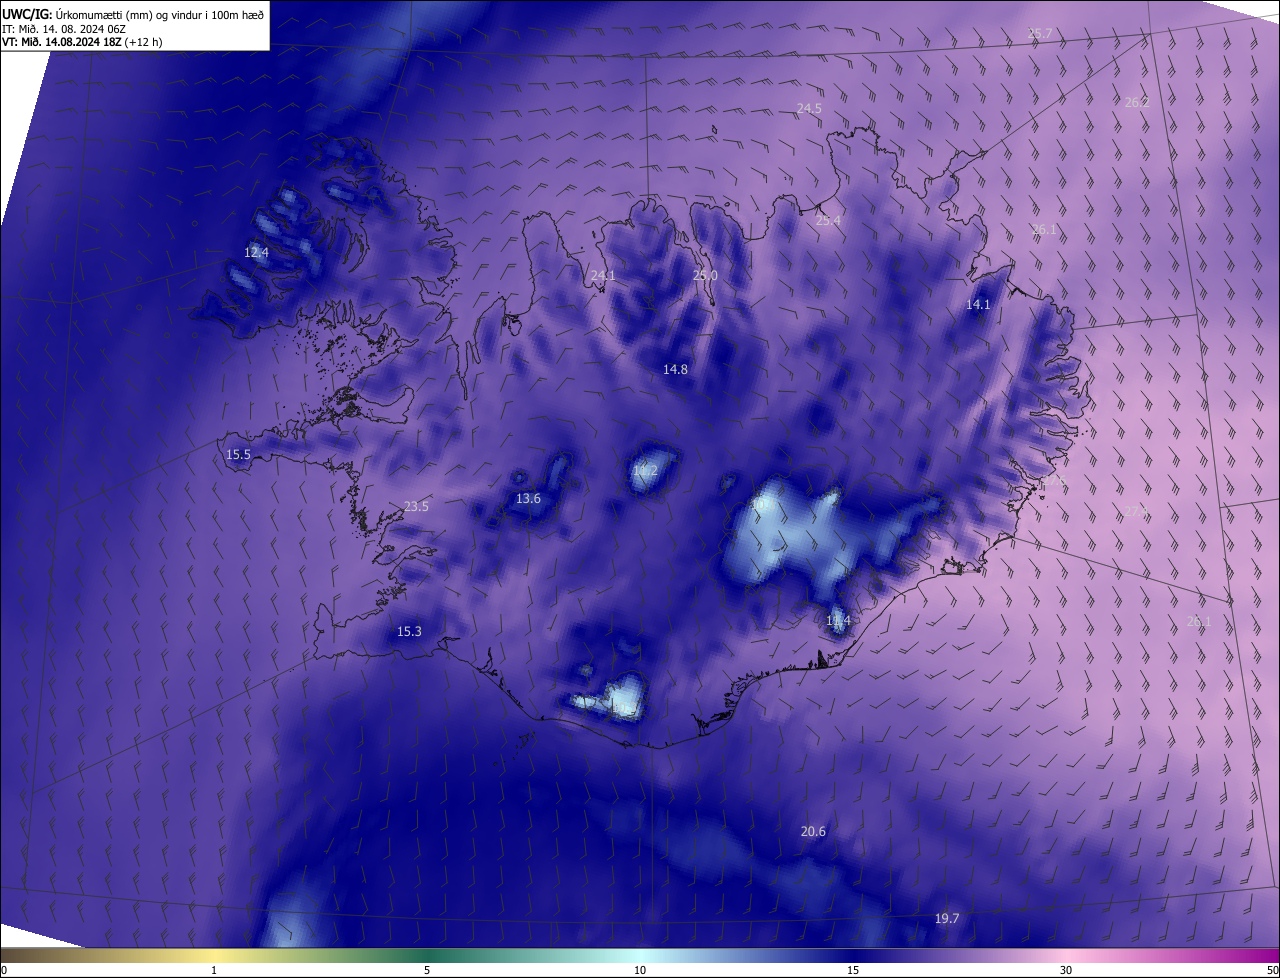Click the 25.4 value label
This screenshot has width=1280, height=978.
coord(828,220)
